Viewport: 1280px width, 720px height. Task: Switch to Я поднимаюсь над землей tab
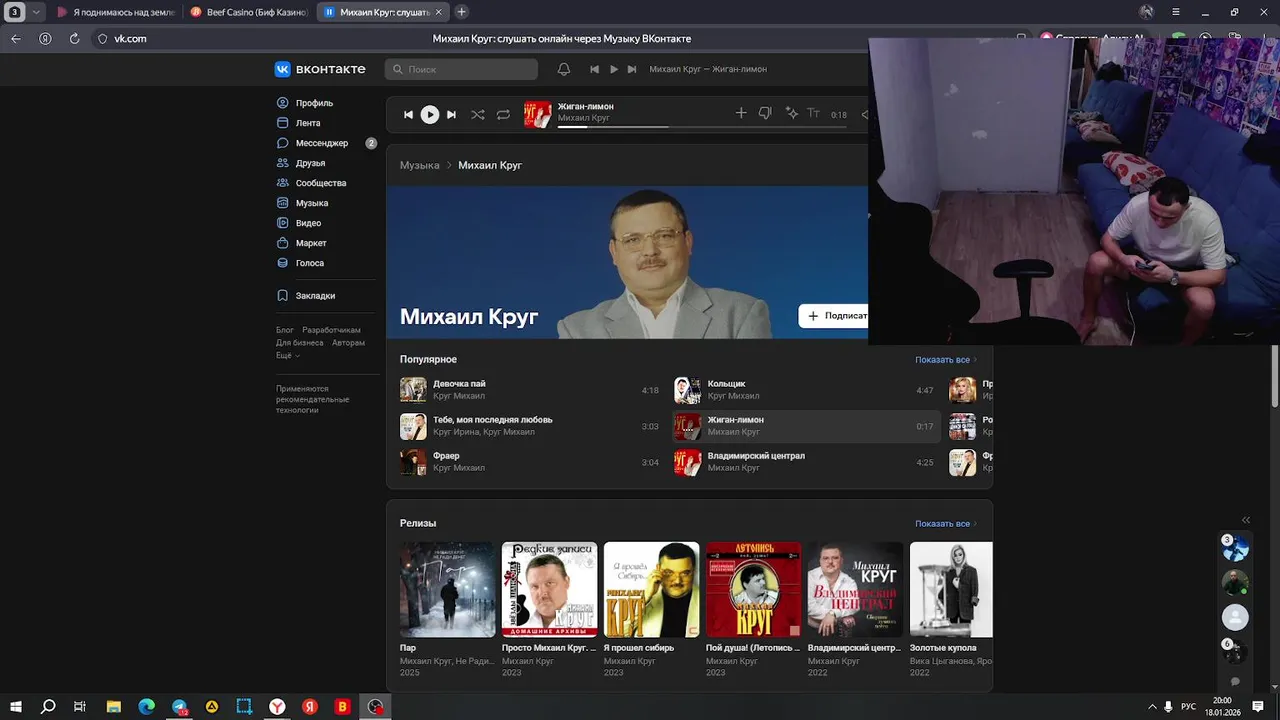115,12
